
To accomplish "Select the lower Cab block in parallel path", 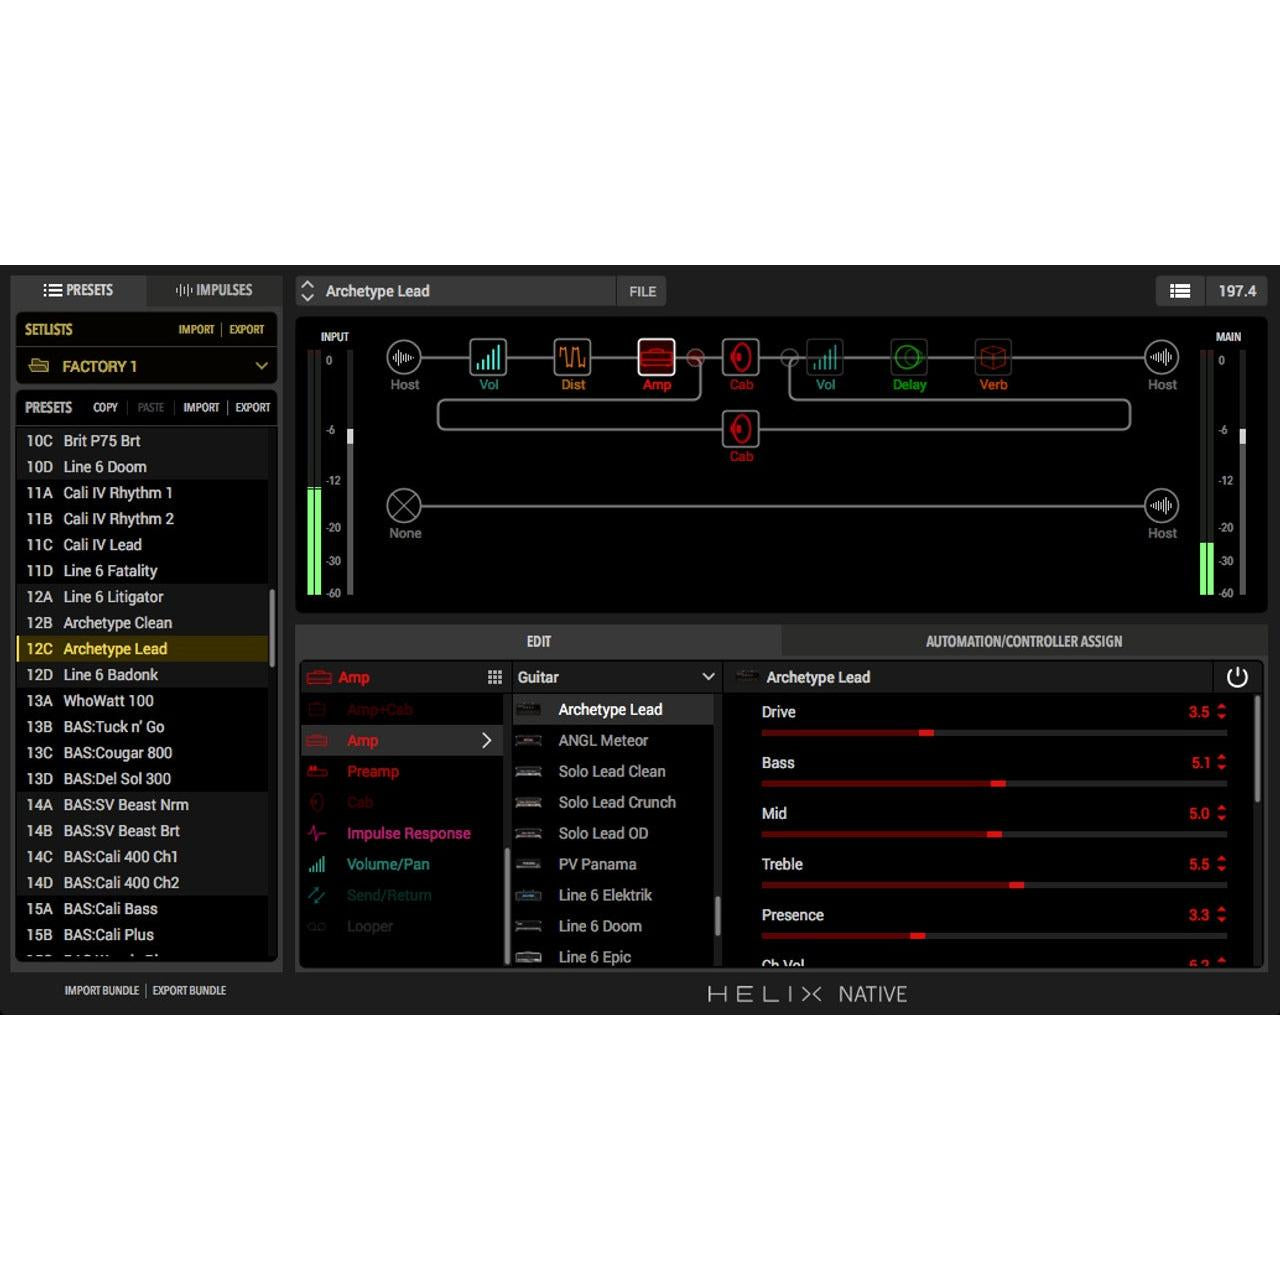I will [741, 430].
